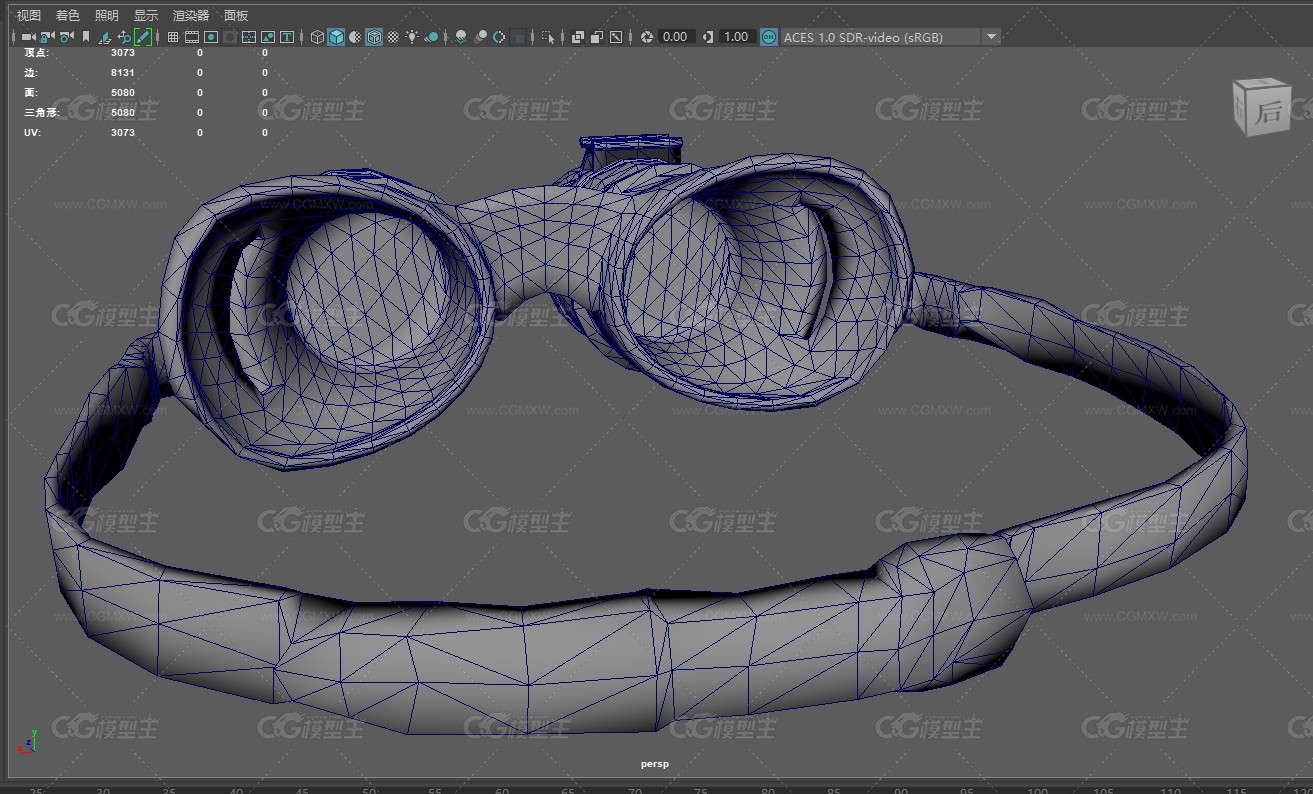Open the 渲染器 menu
This screenshot has width=1313, height=794.
point(191,16)
